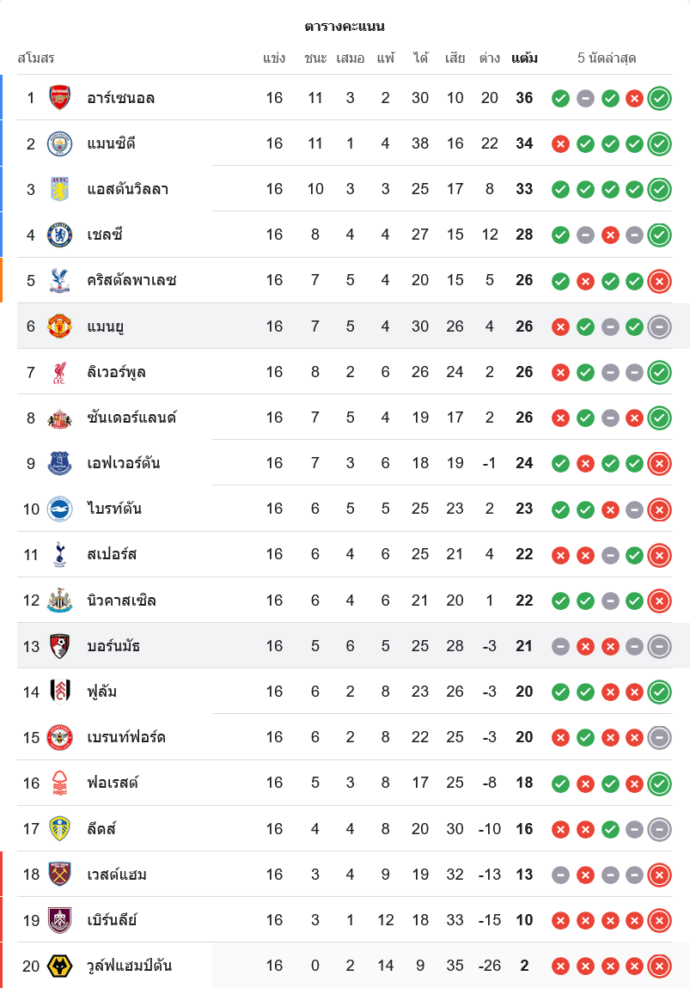
Task: Click the Aston Villa club crest
Action: coord(60,189)
